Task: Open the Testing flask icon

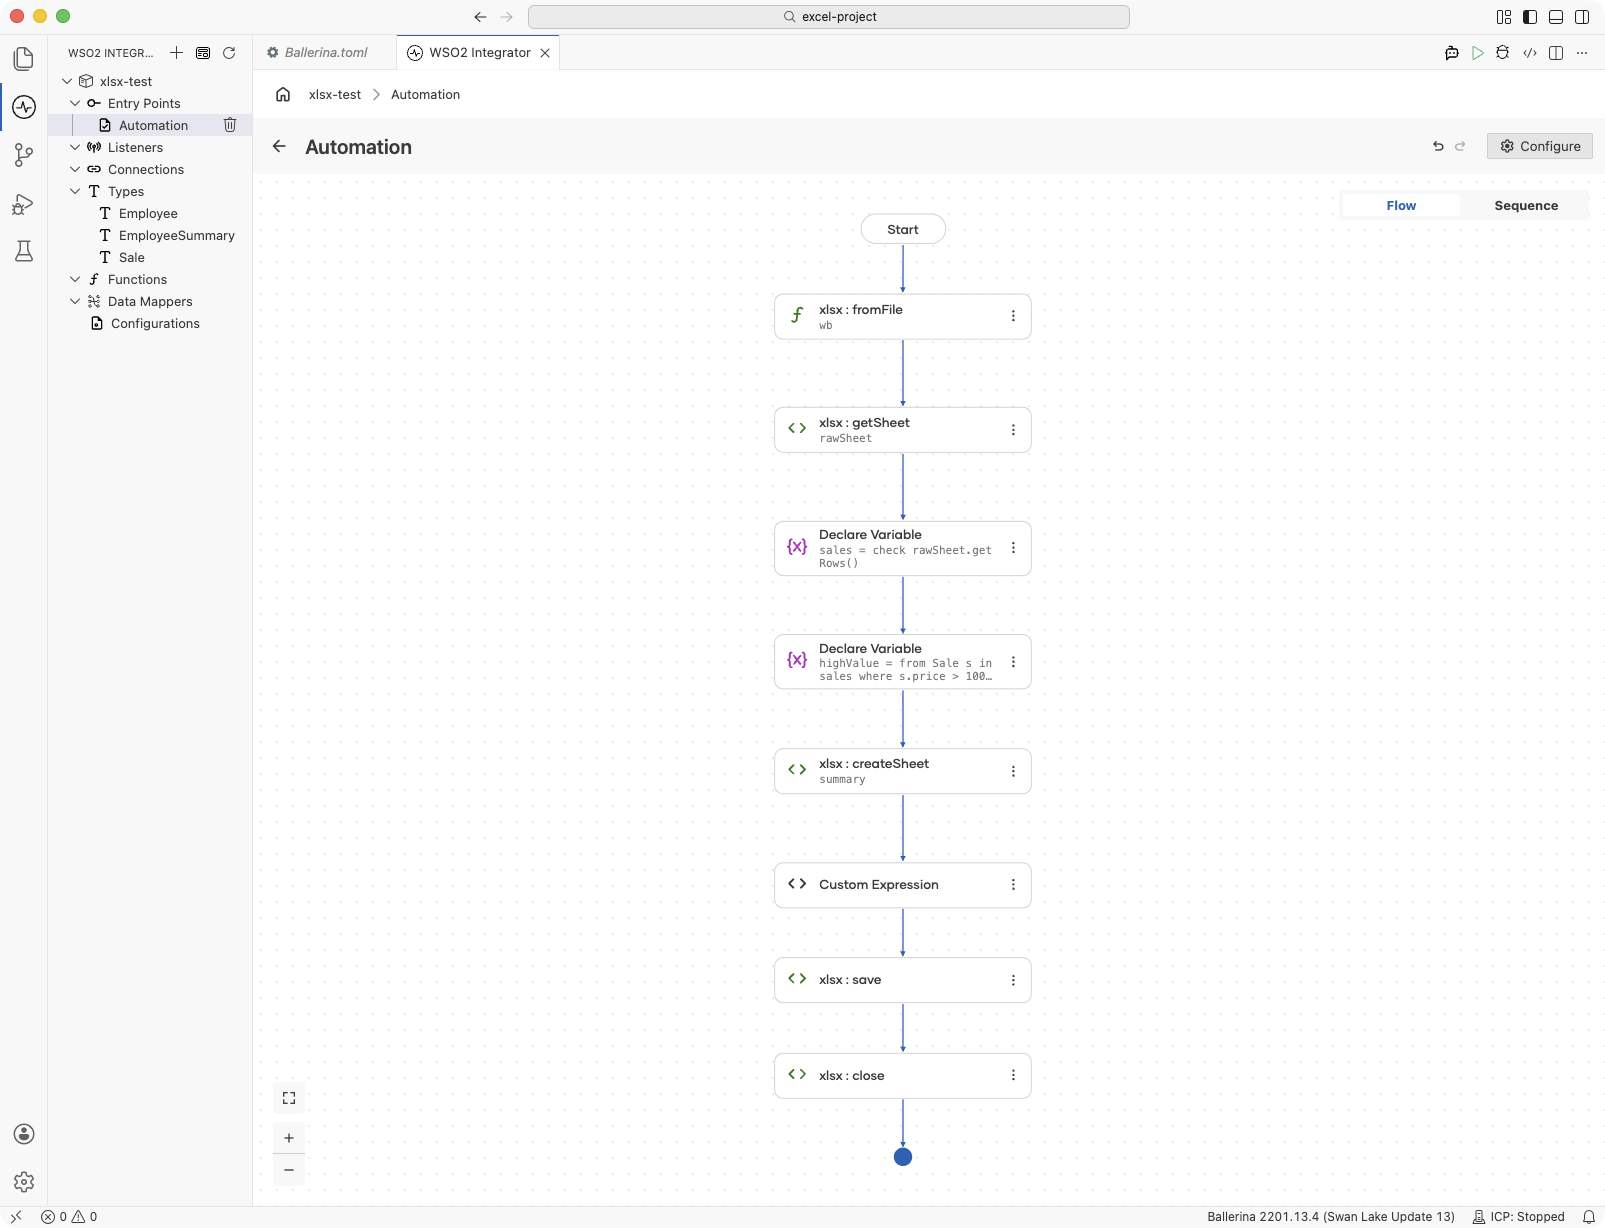Action: (x=24, y=251)
